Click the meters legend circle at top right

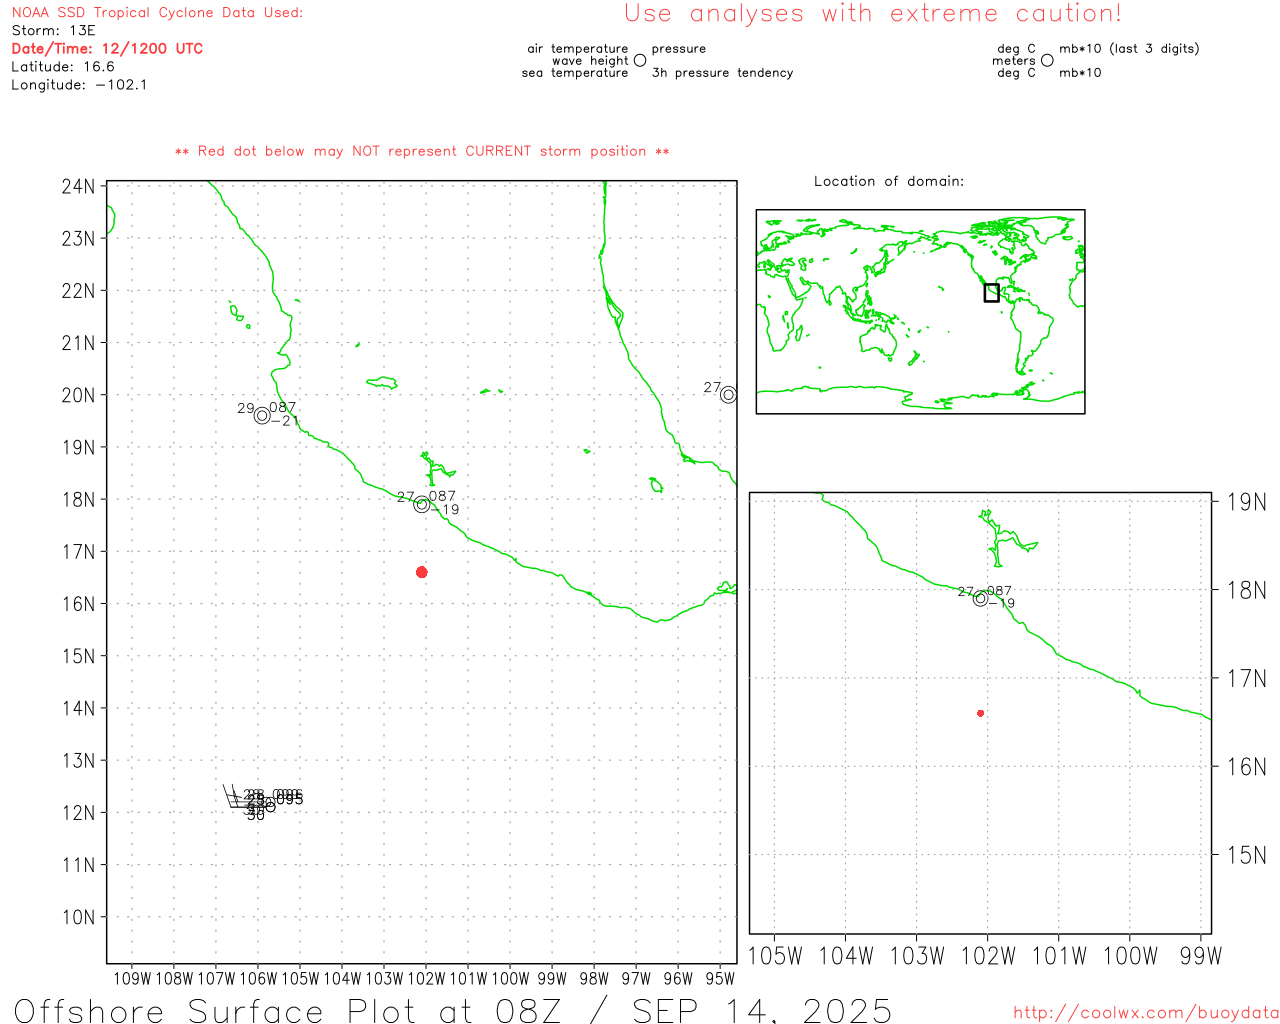click(x=1047, y=61)
